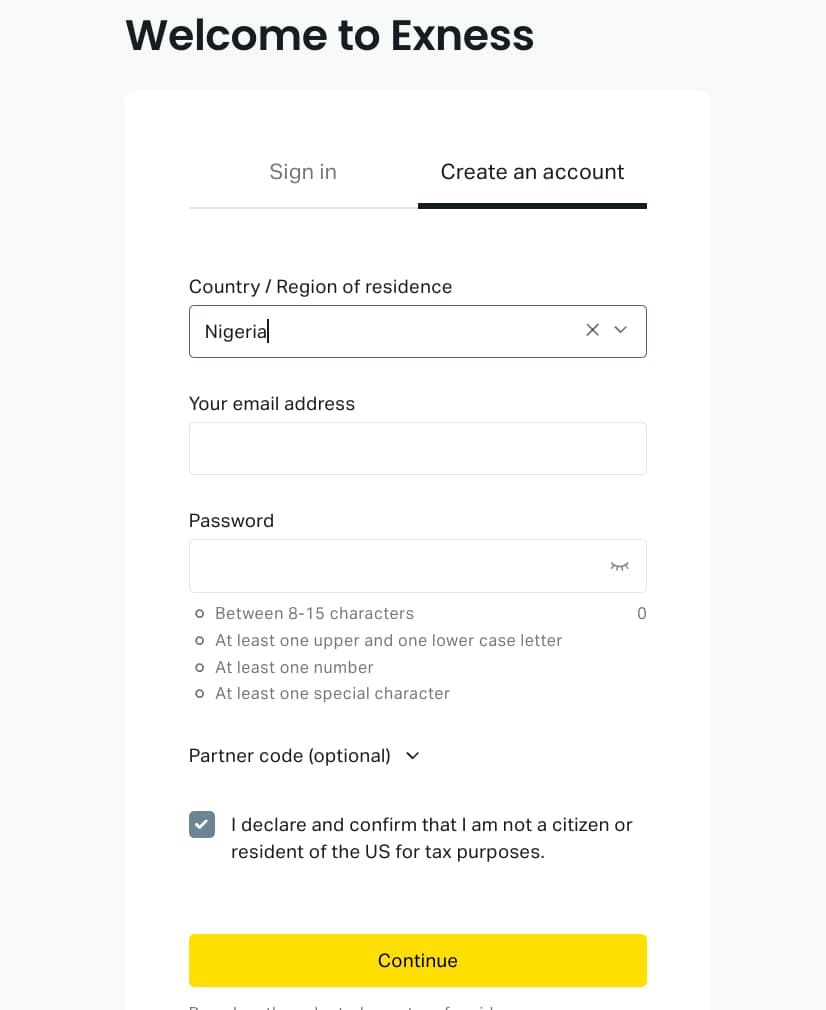Image resolution: width=826 pixels, height=1010 pixels.
Task: Expand the Partner code chevron
Action: tap(413, 756)
